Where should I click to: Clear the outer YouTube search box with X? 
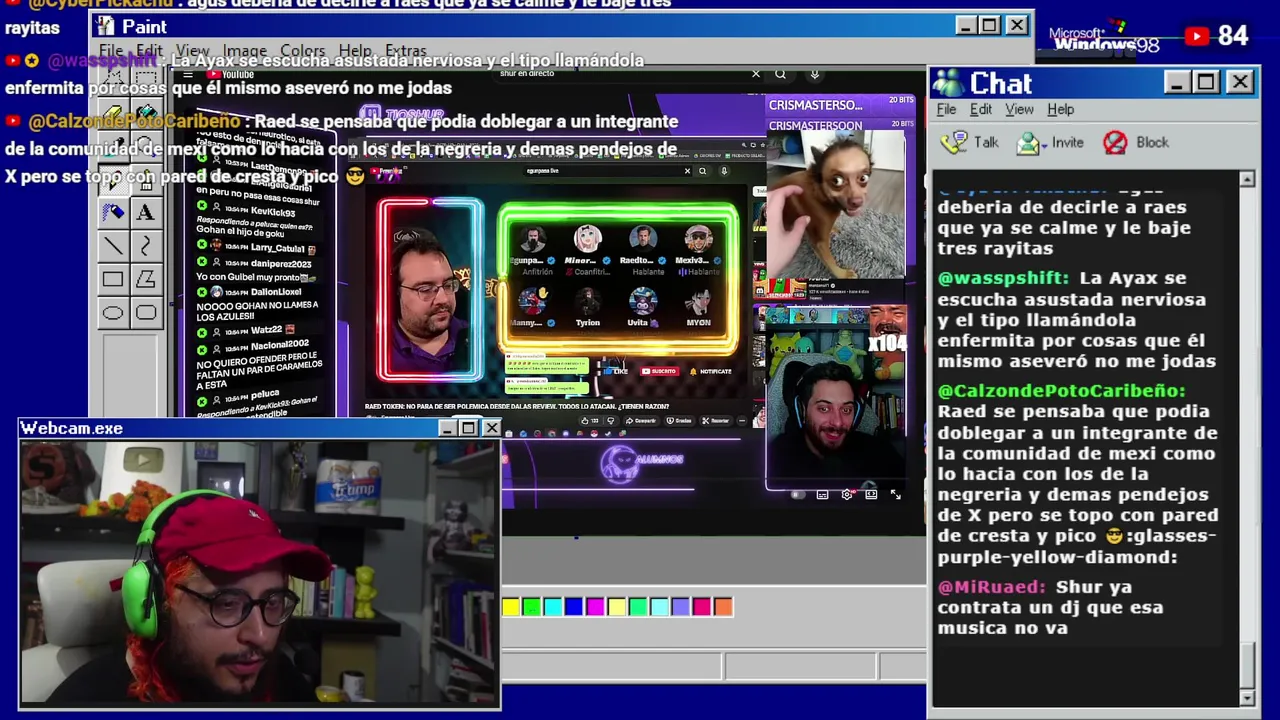point(756,74)
